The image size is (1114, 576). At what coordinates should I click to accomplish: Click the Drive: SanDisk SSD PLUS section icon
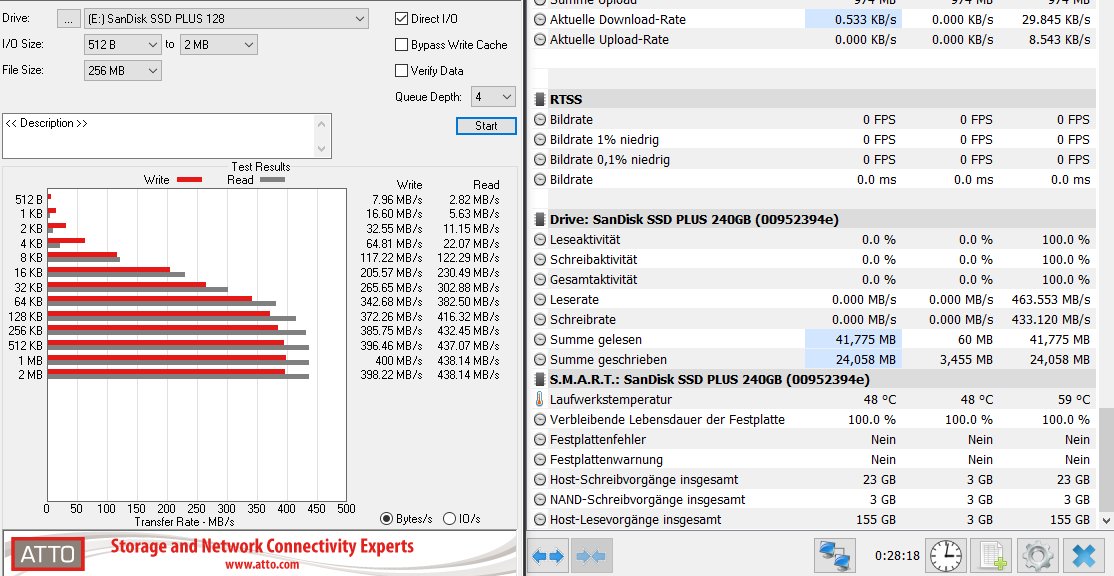tap(540, 219)
